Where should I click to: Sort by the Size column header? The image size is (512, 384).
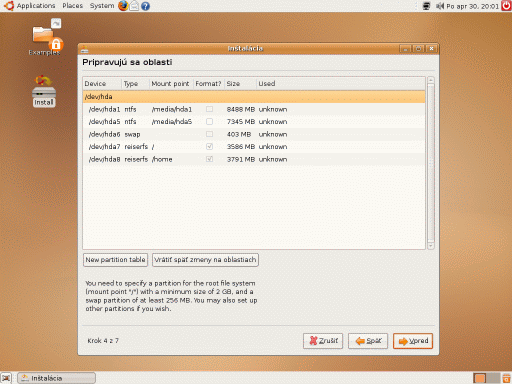click(x=240, y=84)
